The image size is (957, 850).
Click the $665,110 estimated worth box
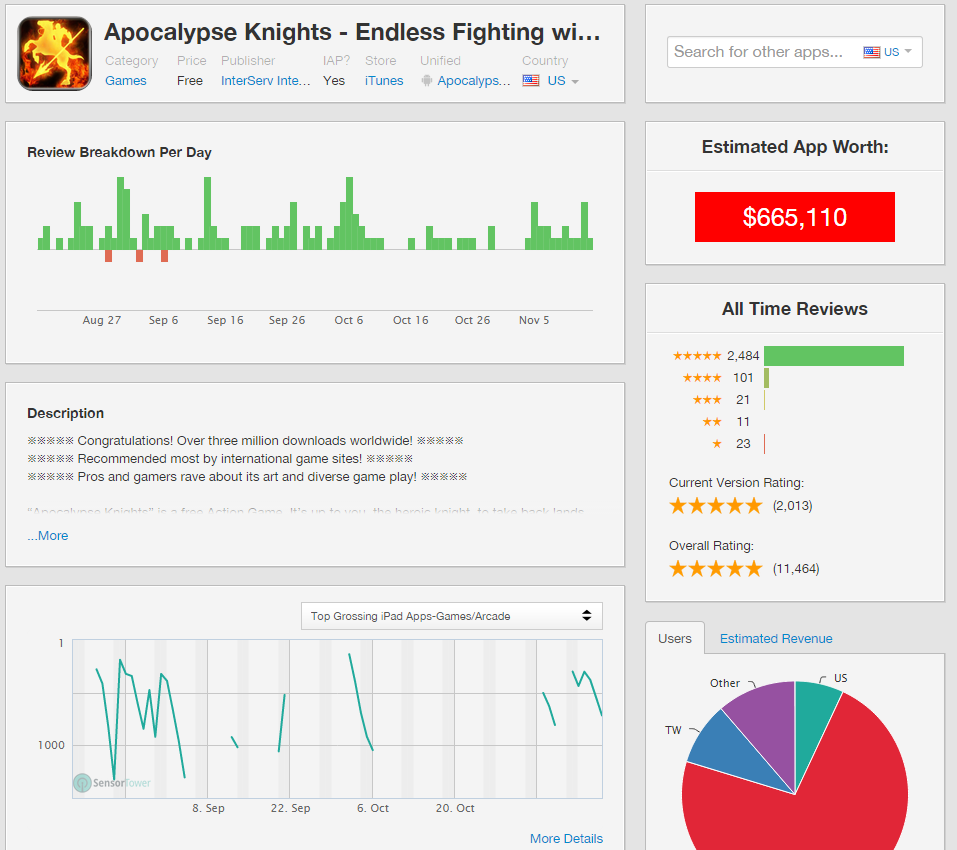[795, 217]
